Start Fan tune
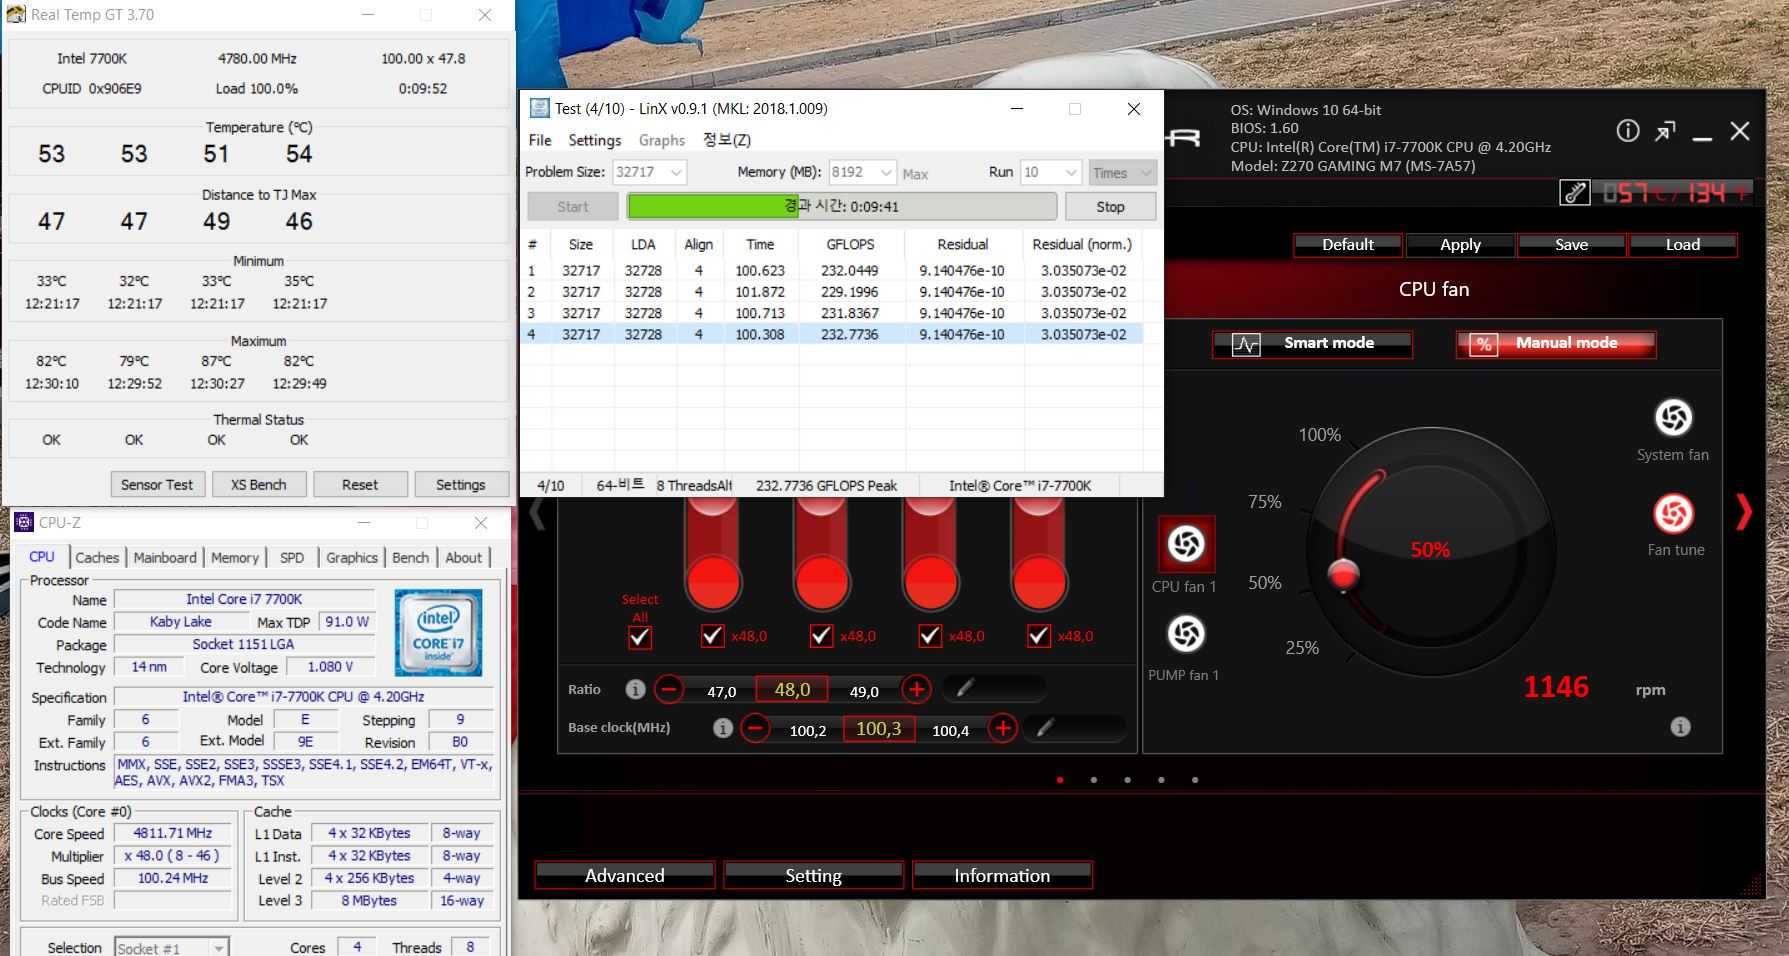Screen dimensions: 1789x956 click(1673, 514)
